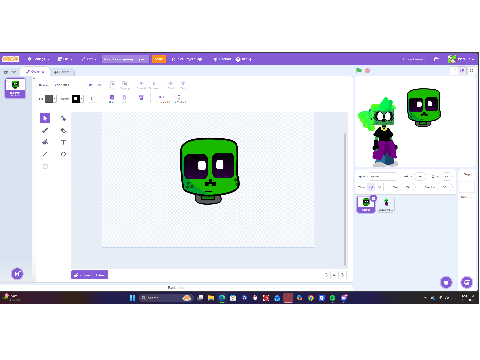
Task: Click the gray Fill color swatch
Action: [x=49, y=99]
